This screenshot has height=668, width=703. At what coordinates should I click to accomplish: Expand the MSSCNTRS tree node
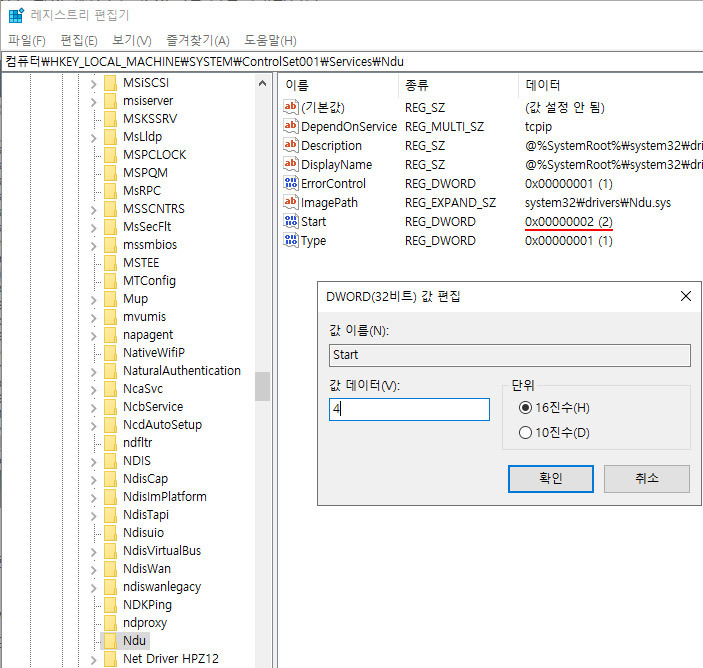tap(93, 210)
